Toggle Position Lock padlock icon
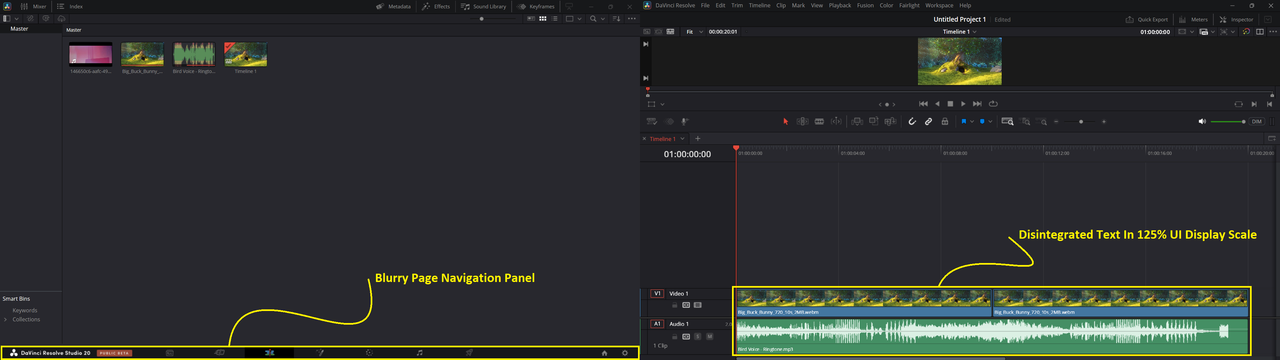 point(945,121)
